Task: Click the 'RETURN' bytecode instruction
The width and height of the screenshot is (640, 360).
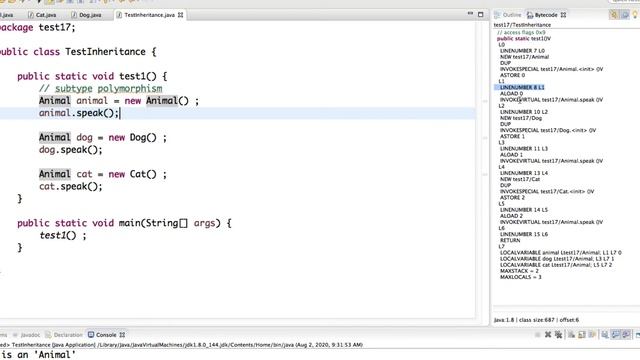Action: [x=510, y=240]
